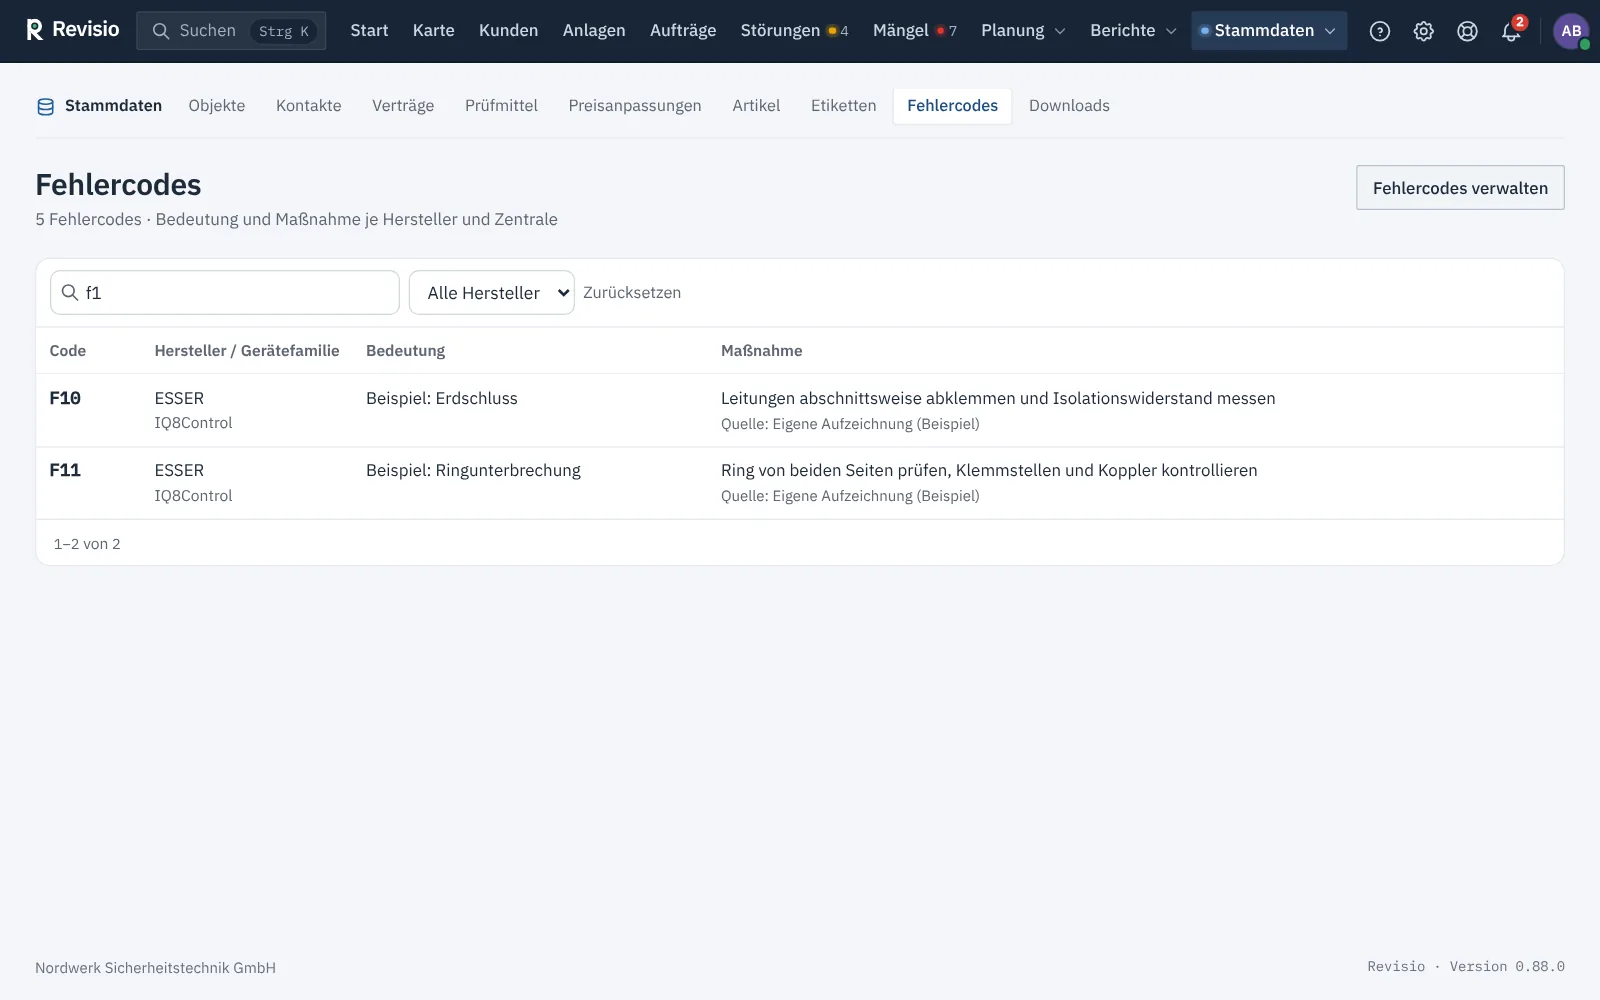Viewport: 1600px width, 1000px height.
Task: Click the F11 code row
Action: click(800, 482)
